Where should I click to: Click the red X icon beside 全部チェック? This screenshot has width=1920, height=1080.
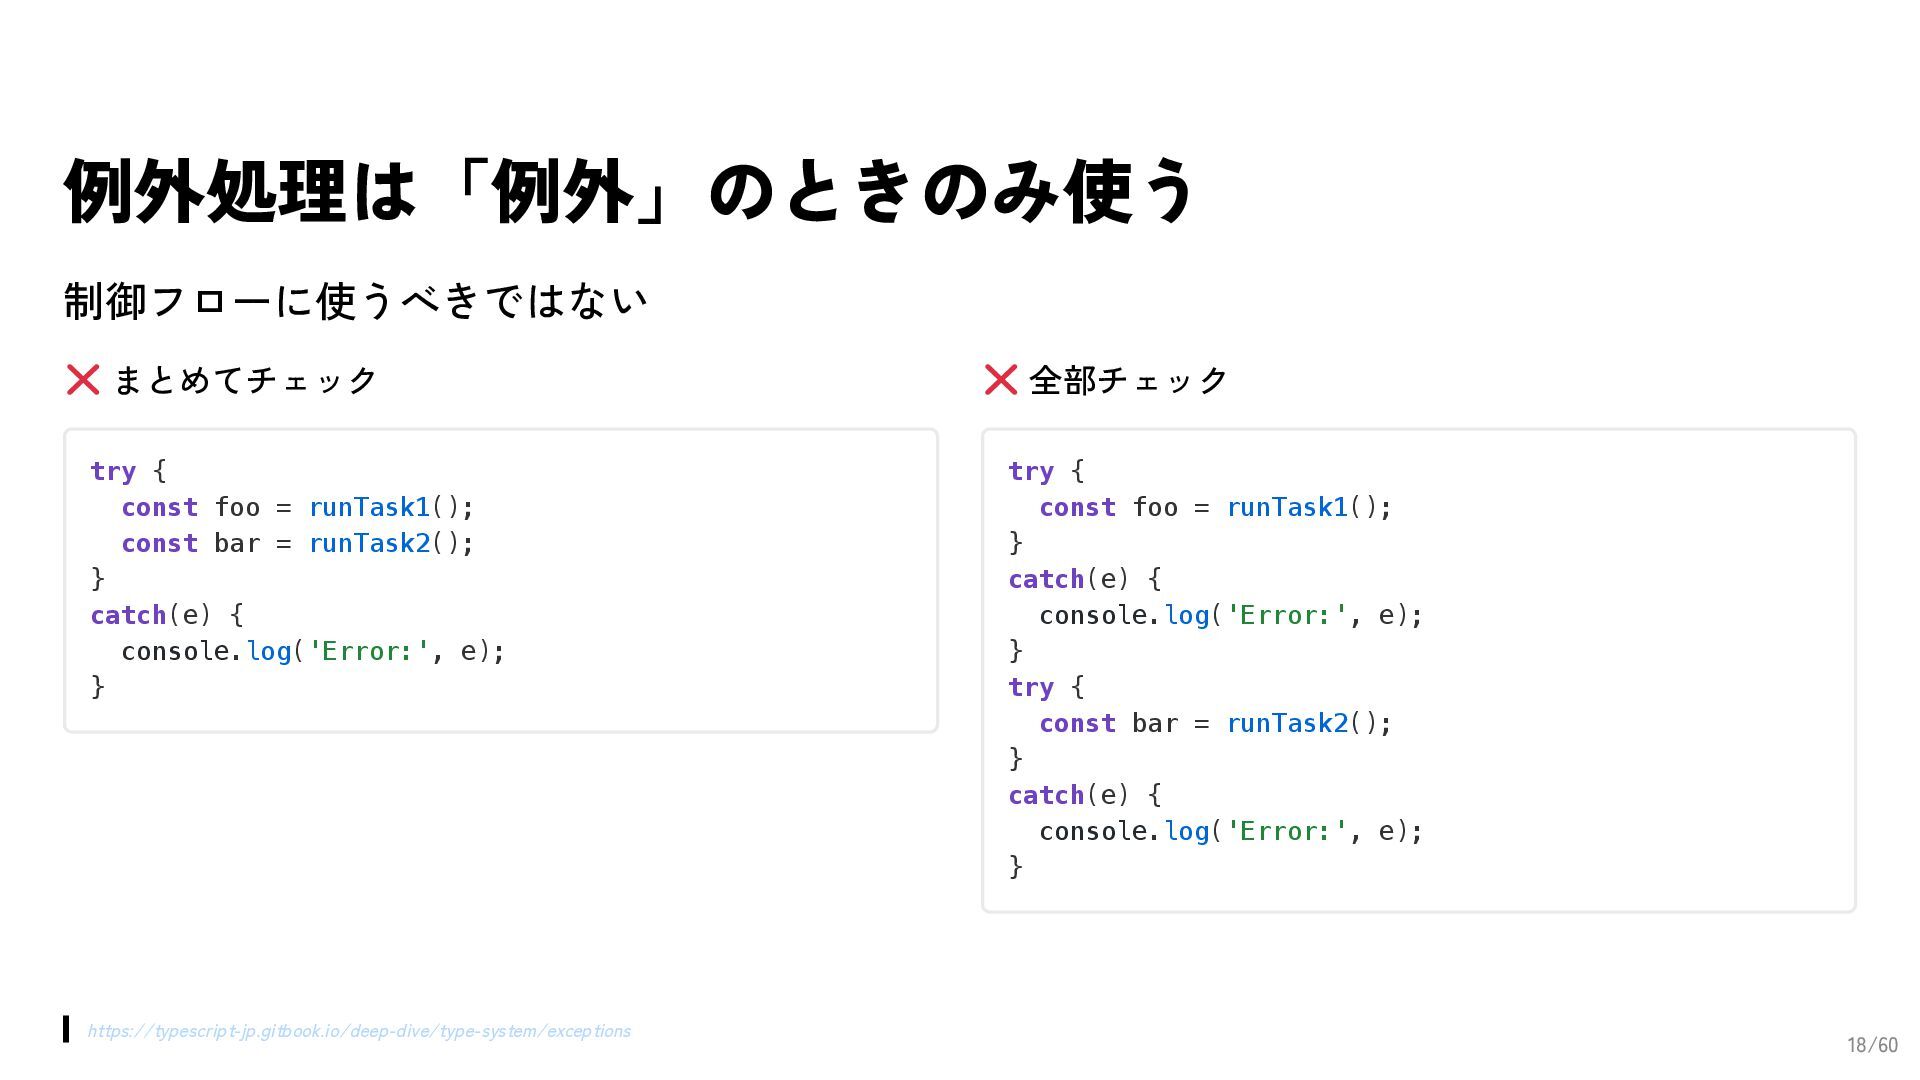pyautogui.click(x=1001, y=380)
